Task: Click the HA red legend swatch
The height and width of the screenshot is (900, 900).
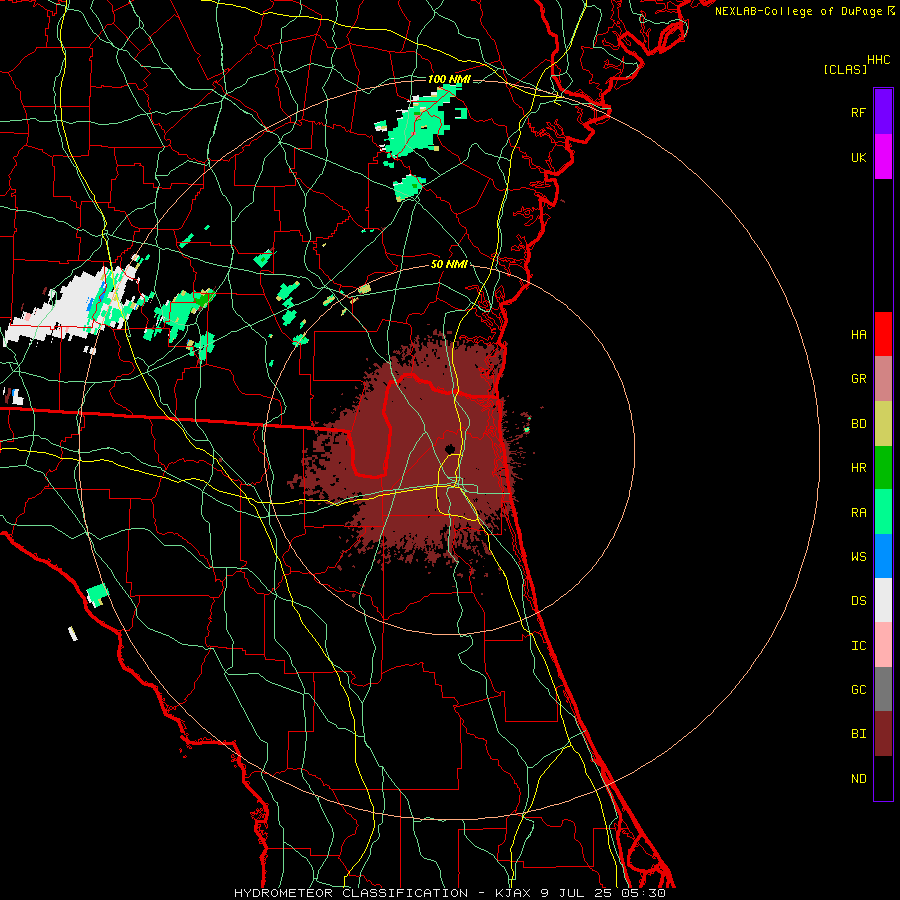Action: [883, 334]
